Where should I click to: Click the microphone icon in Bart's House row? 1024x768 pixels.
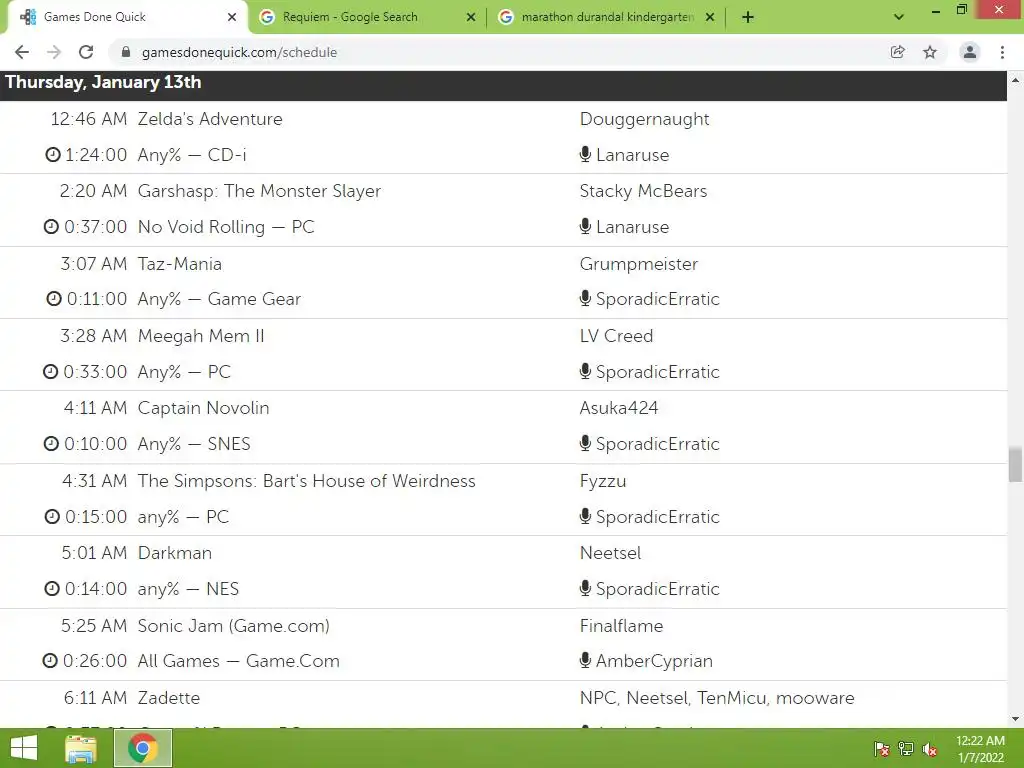click(586, 516)
